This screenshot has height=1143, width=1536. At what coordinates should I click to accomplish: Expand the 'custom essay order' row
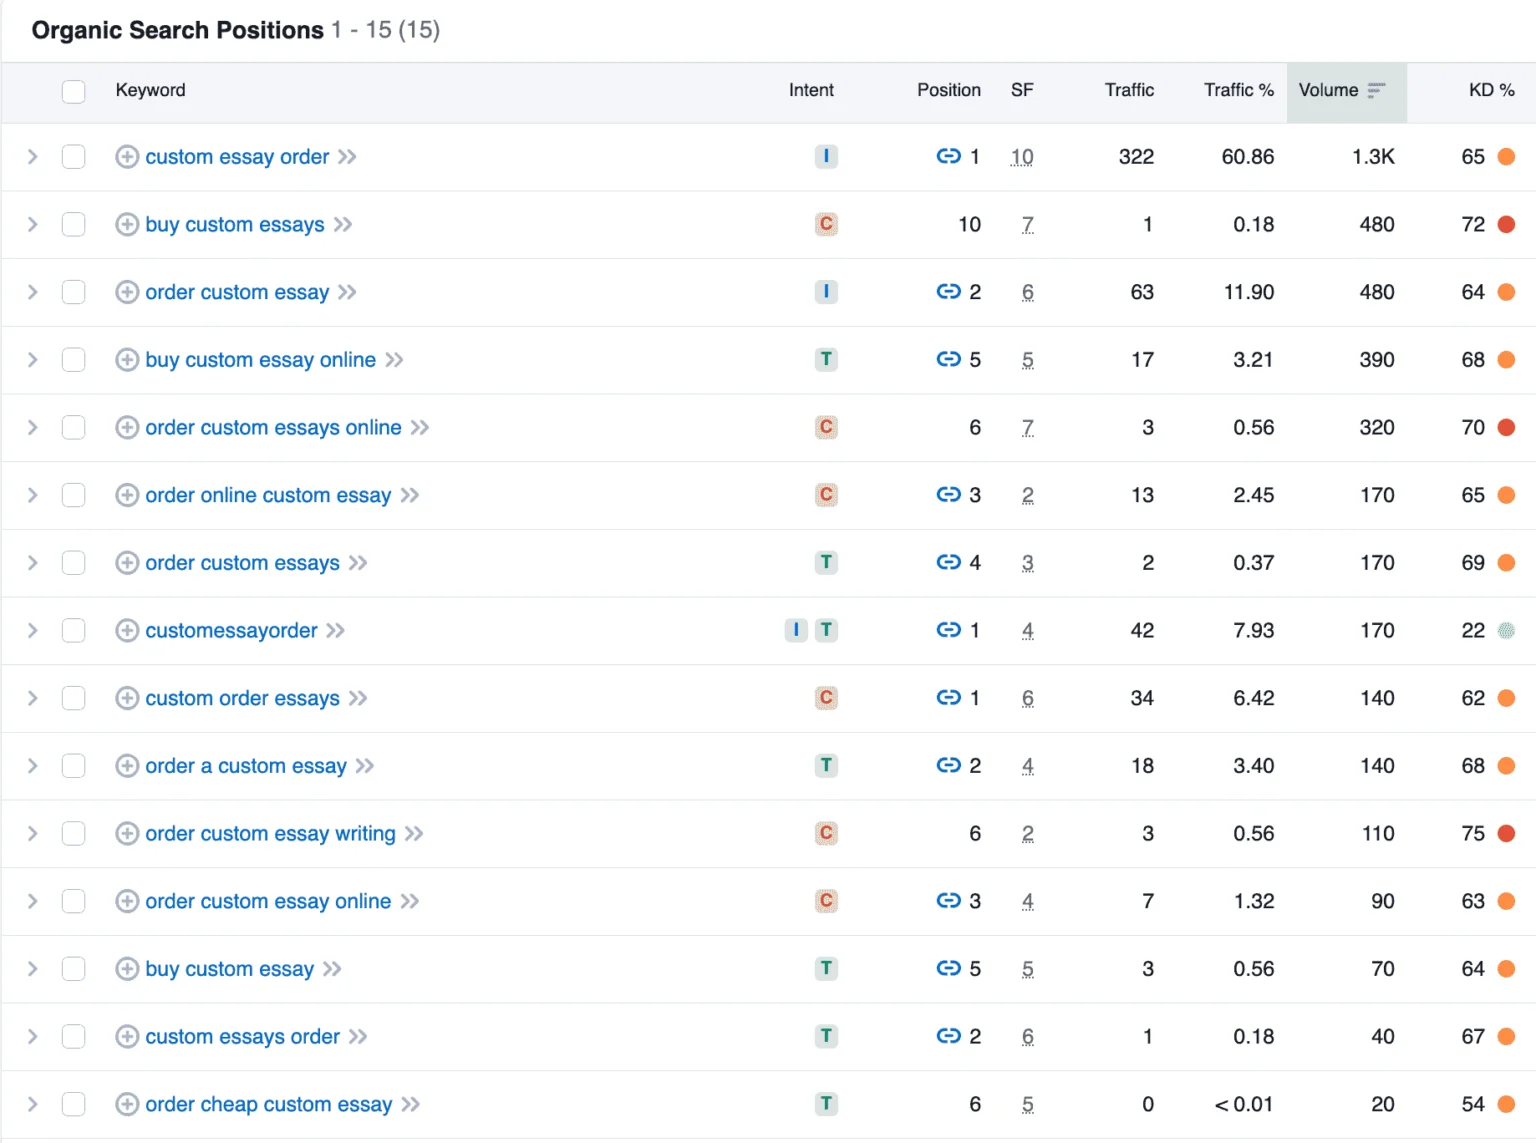pos(33,157)
